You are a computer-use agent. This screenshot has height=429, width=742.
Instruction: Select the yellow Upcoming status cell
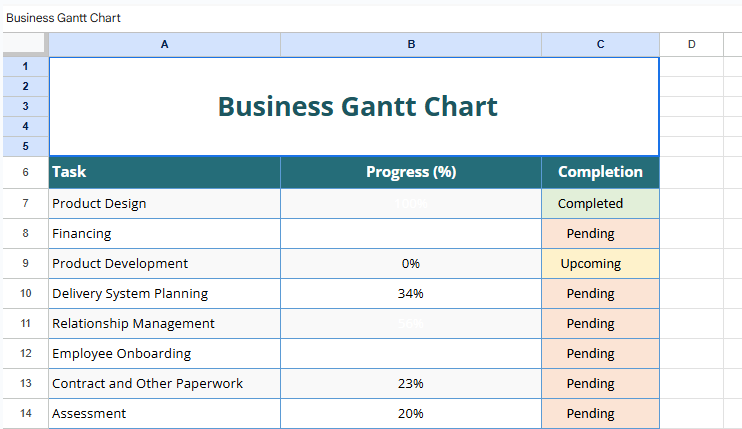tap(600, 264)
